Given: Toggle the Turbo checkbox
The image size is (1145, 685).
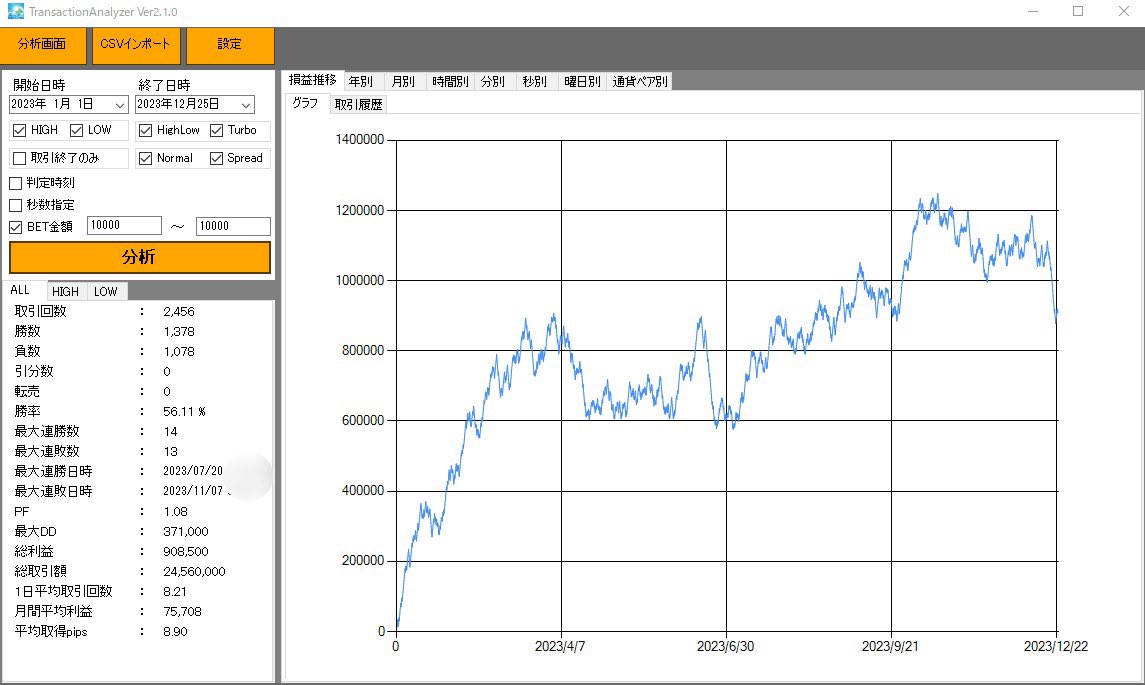Looking at the screenshot, I should (x=216, y=130).
